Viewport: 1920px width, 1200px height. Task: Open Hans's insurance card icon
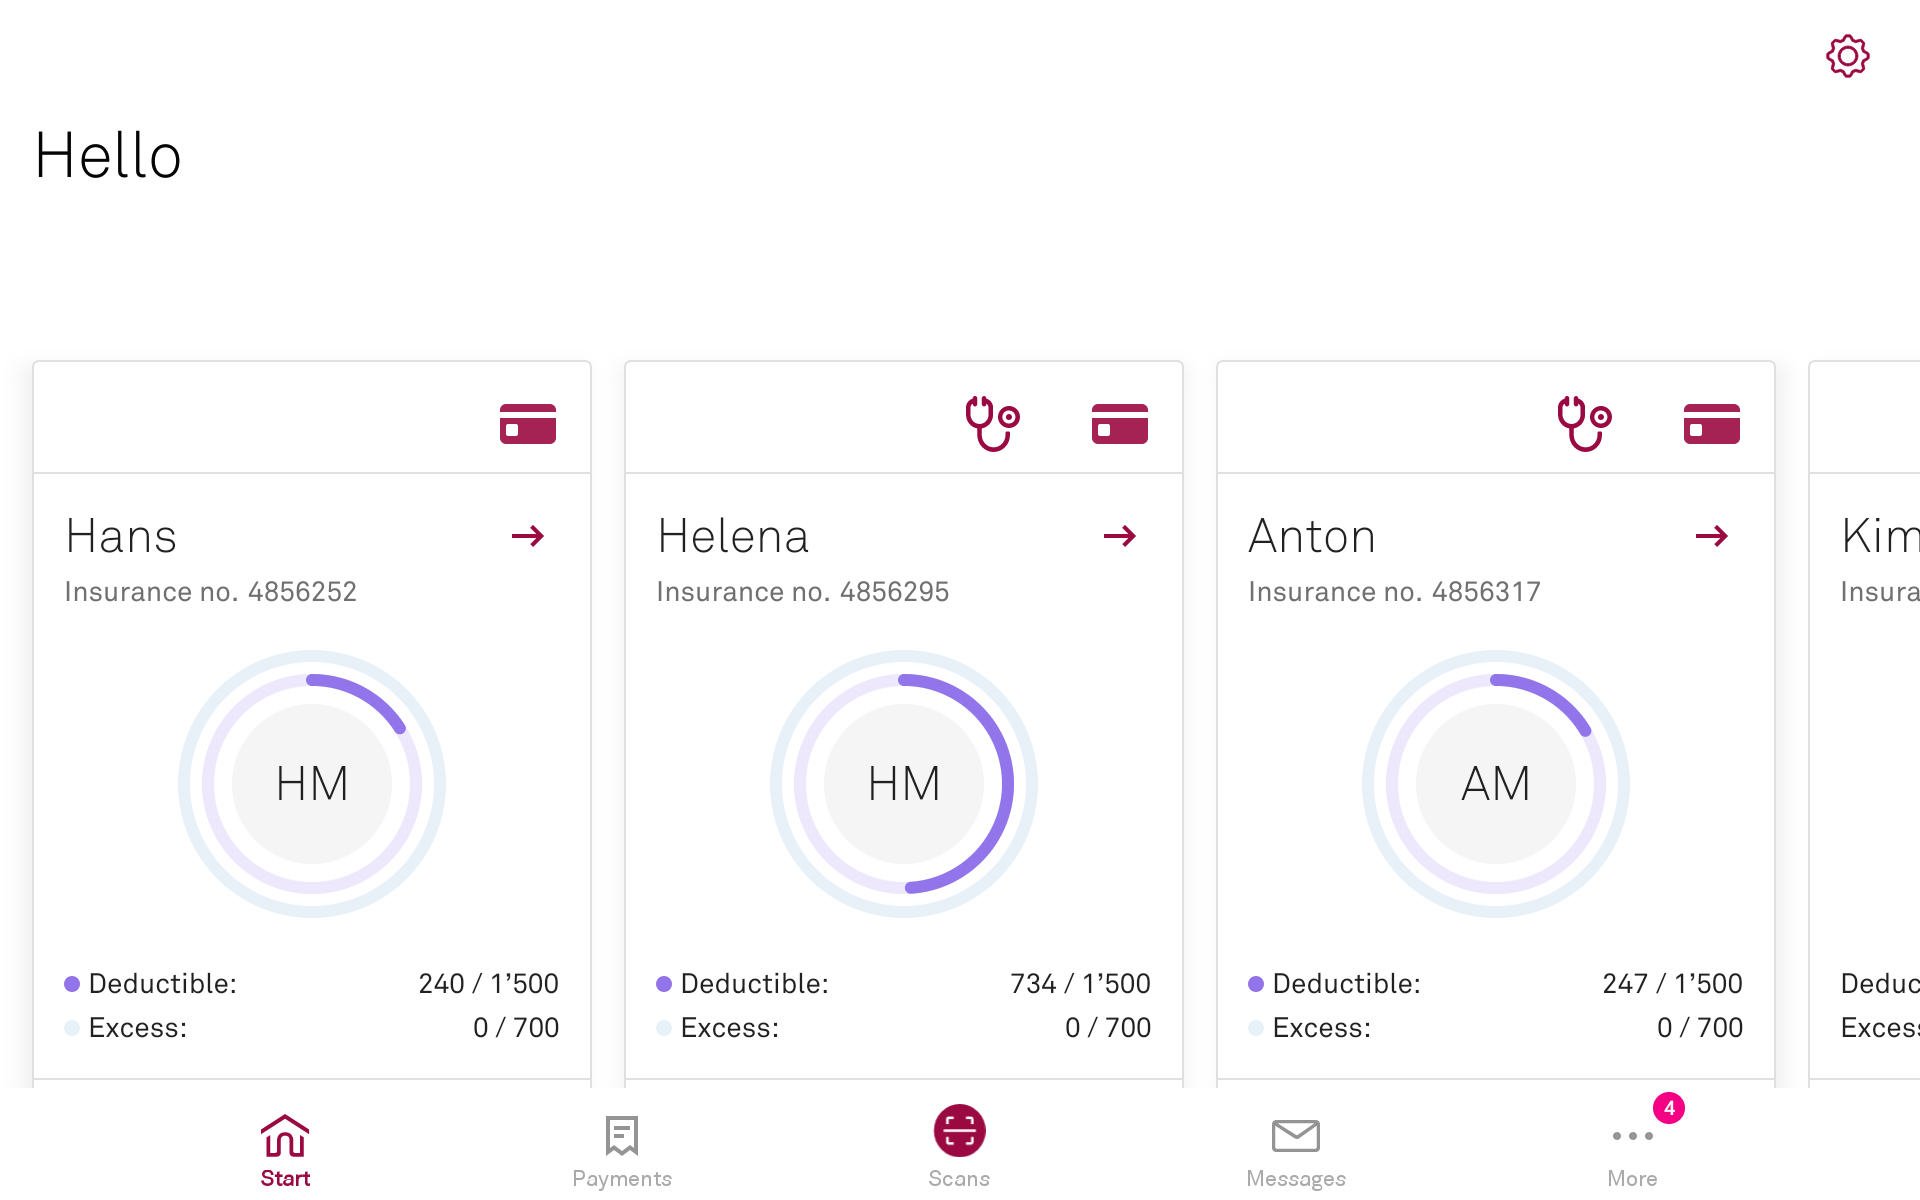[527, 424]
